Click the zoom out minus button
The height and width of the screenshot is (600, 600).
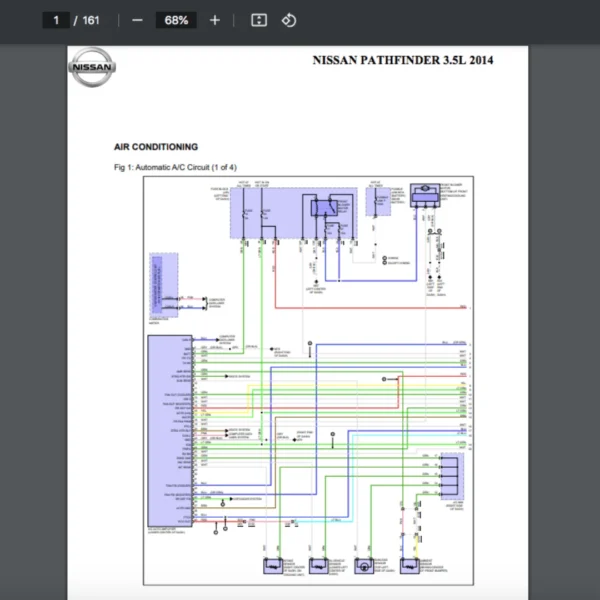point(137,20)
